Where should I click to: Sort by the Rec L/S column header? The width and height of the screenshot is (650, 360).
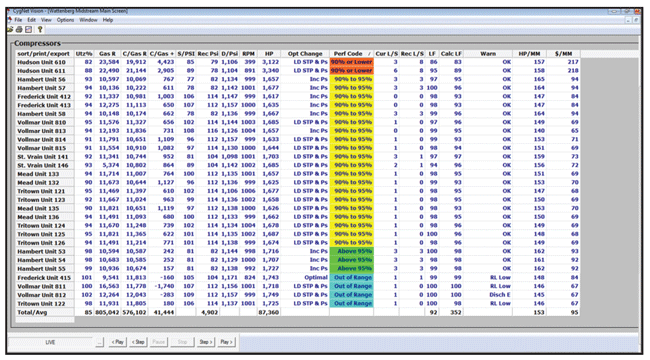(412, 54)
